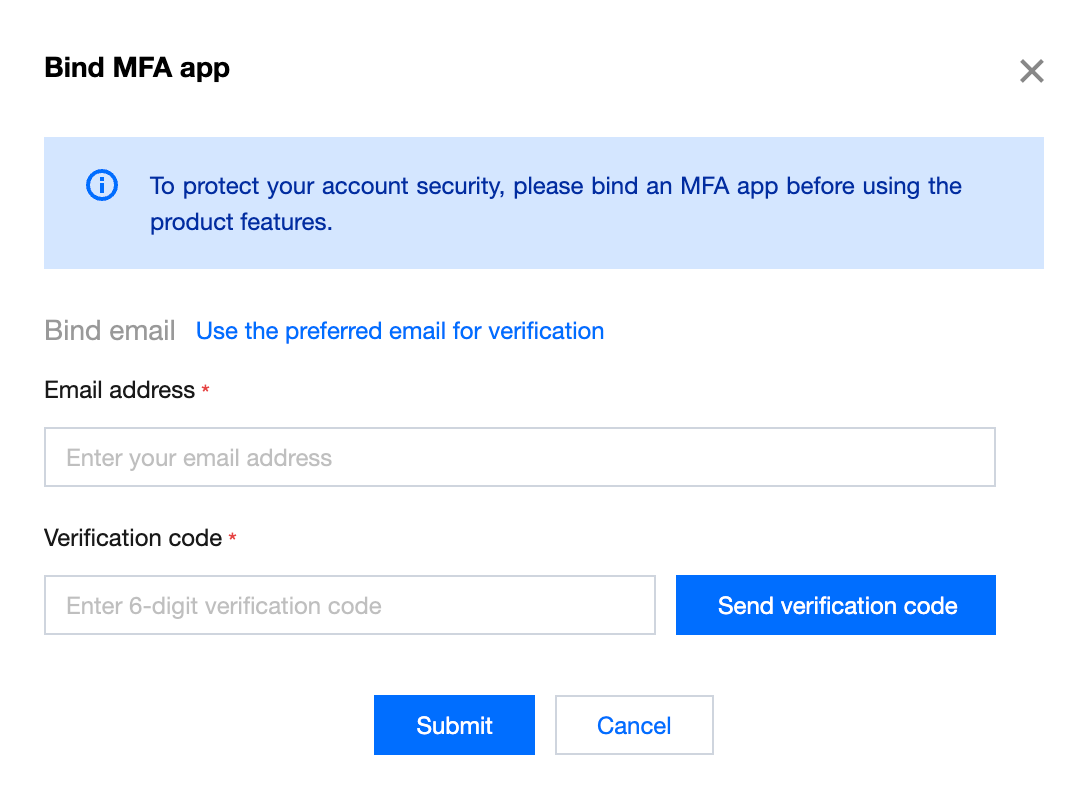Click the empty space left of Submit

[200, 725]
